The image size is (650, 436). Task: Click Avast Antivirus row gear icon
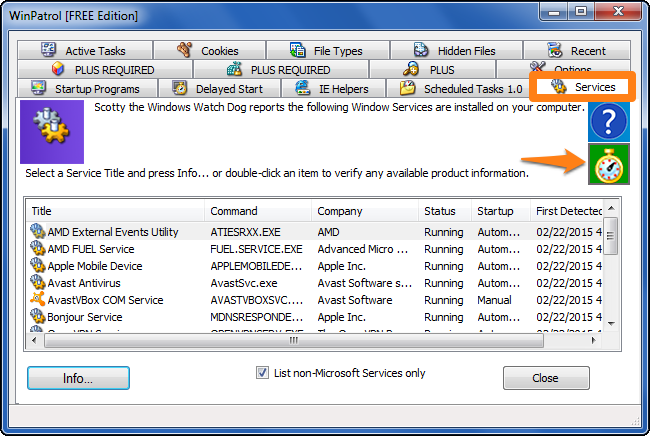coord(38,282)
